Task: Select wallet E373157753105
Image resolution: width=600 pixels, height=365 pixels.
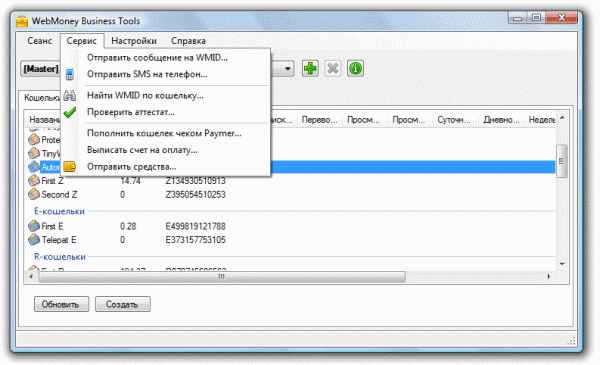Action: pos(196,240)
